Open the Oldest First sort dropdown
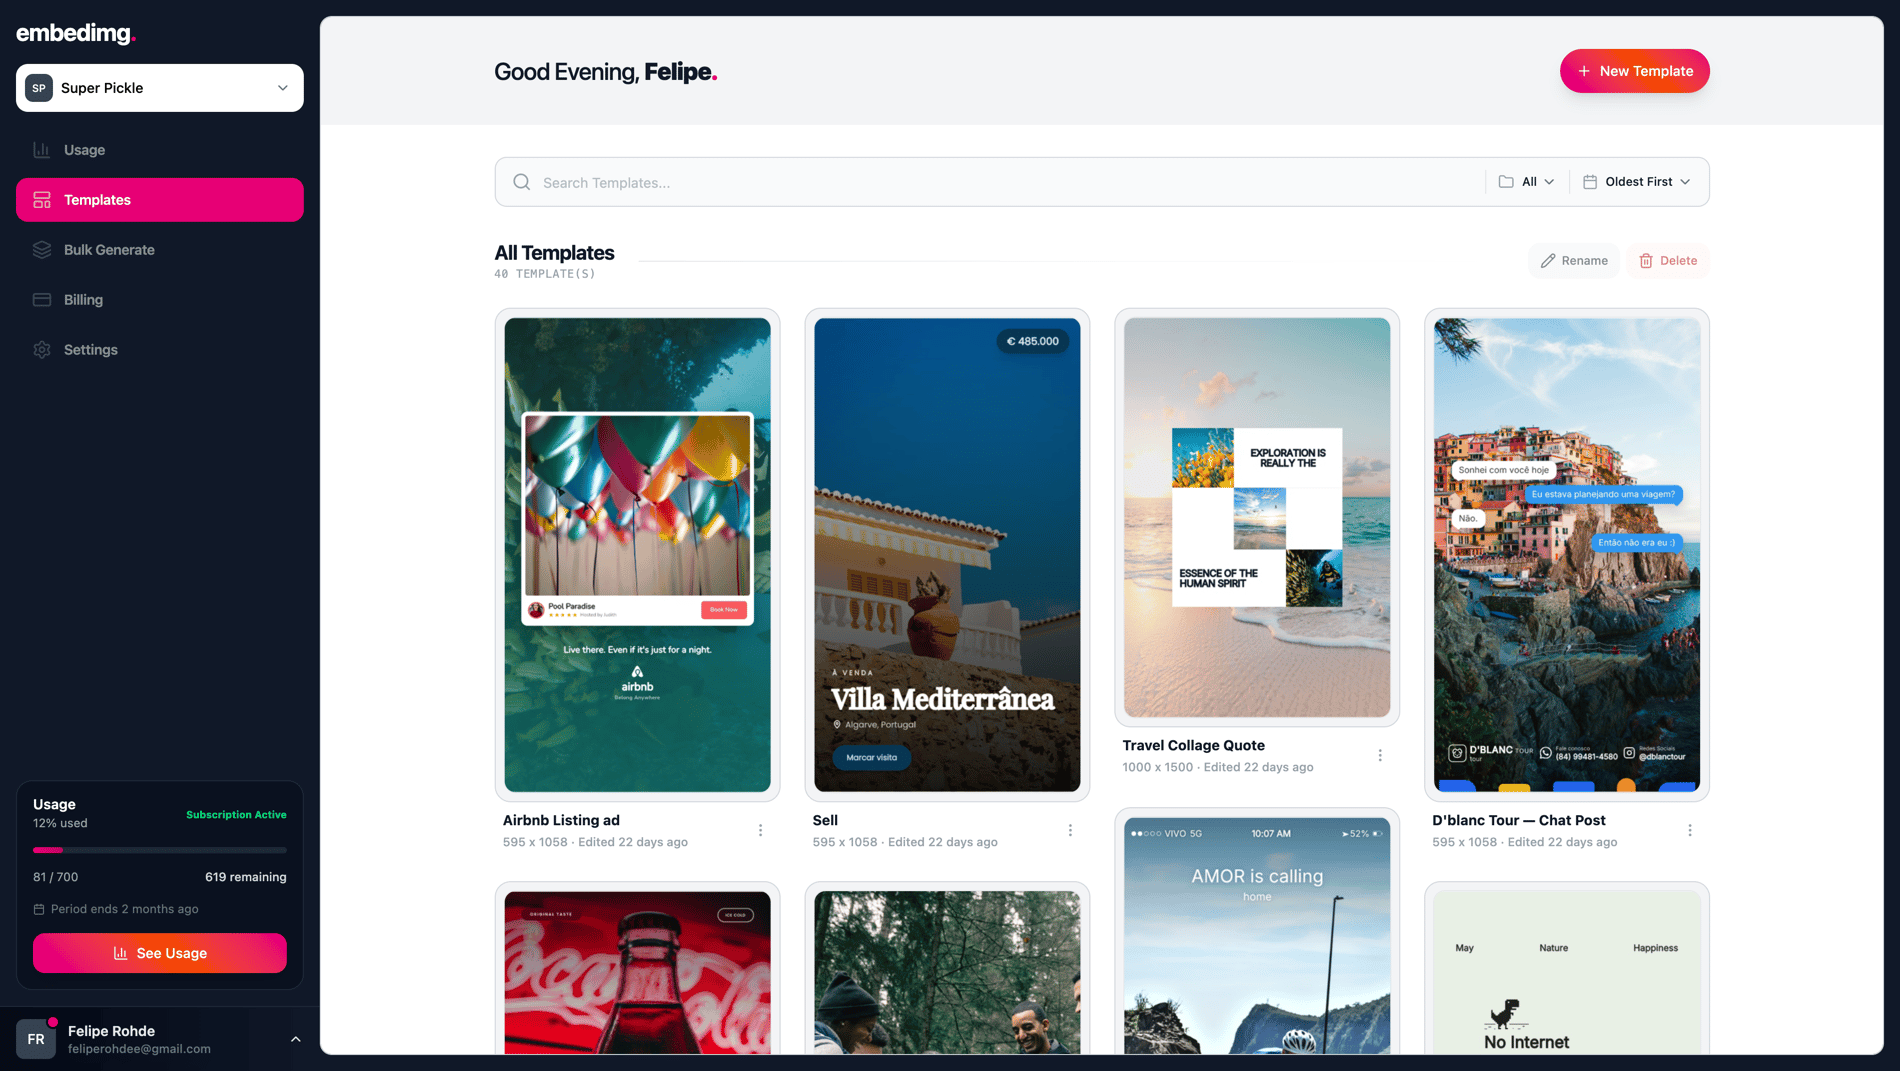1900x1071 pixels. pyautogui.click(x=1637, y=182)
